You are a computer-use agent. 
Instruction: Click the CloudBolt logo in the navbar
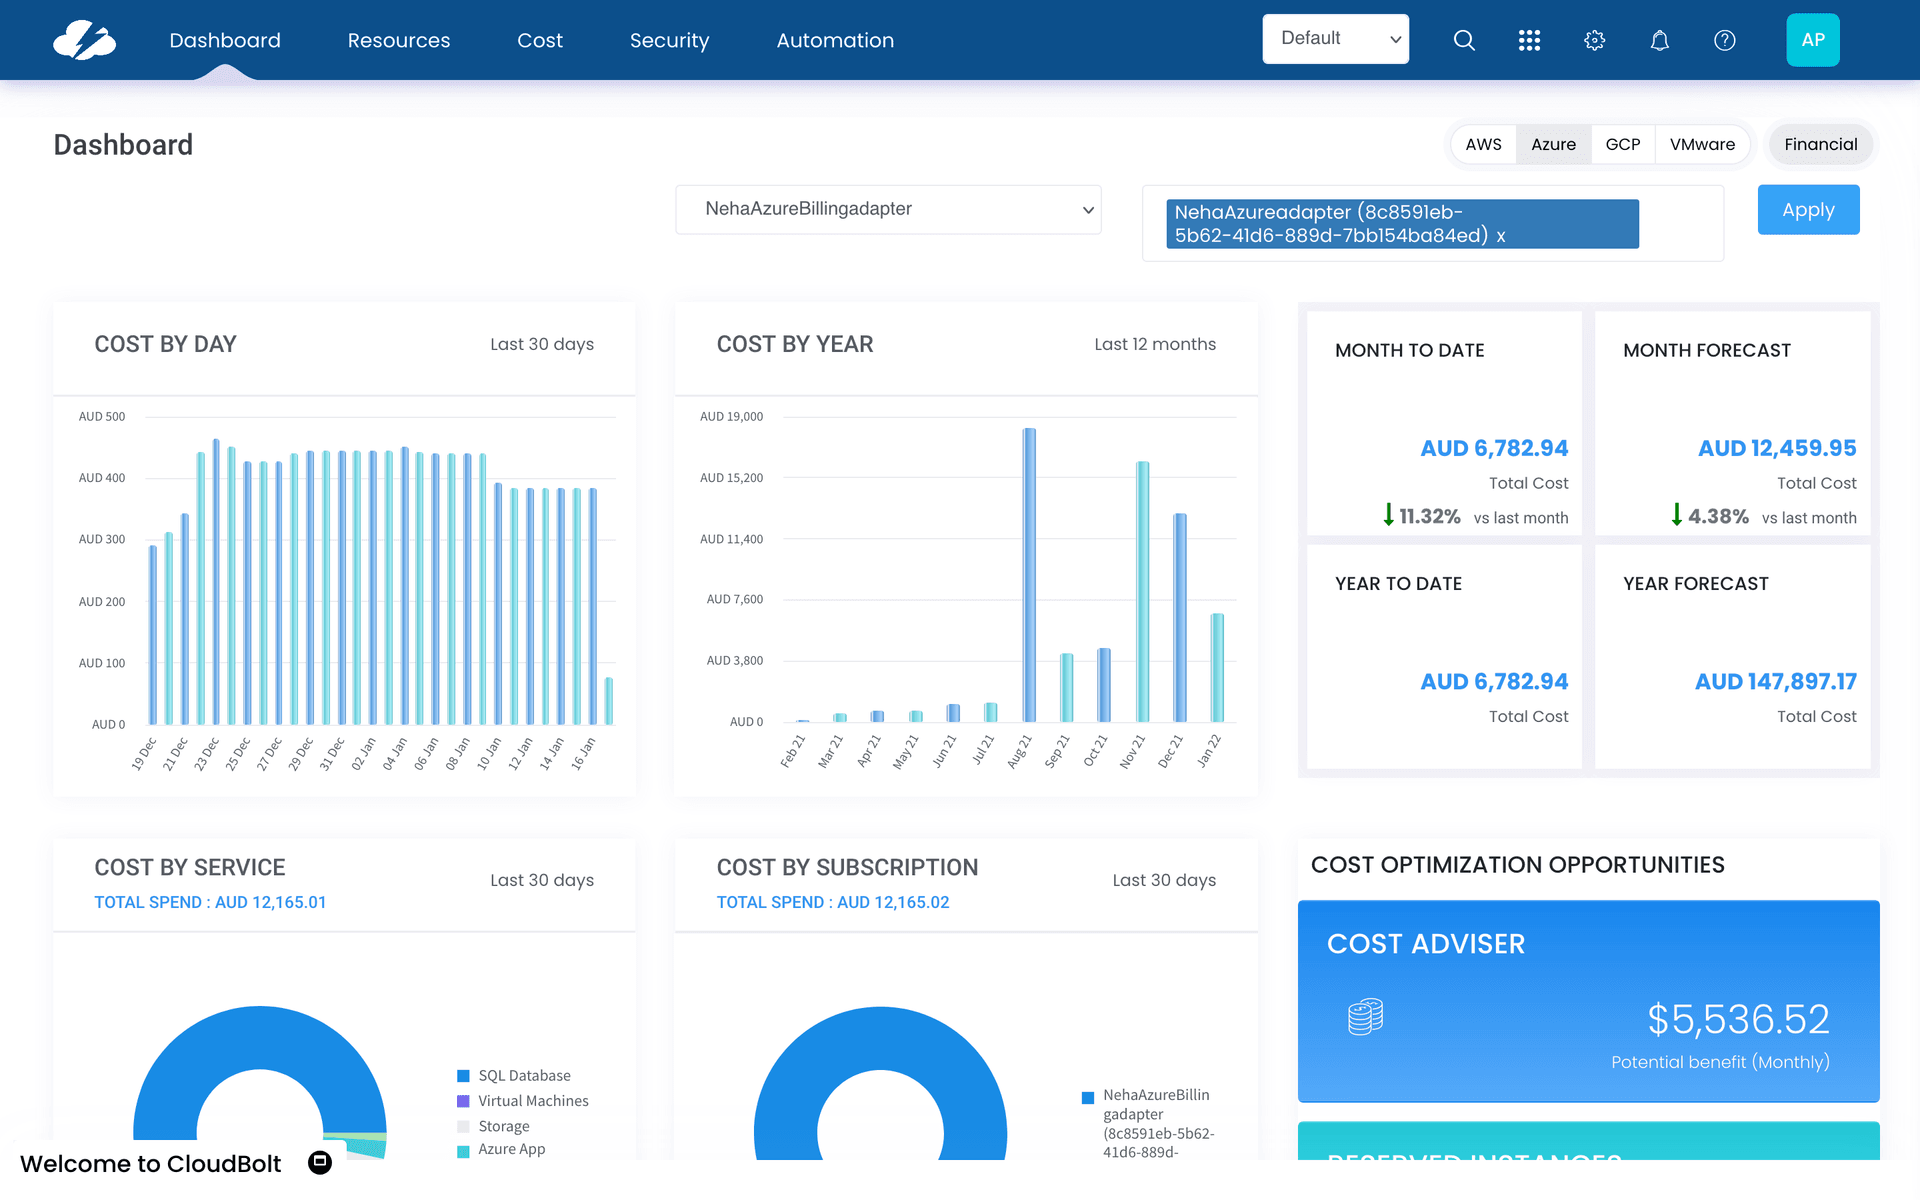tap(85, 40)
